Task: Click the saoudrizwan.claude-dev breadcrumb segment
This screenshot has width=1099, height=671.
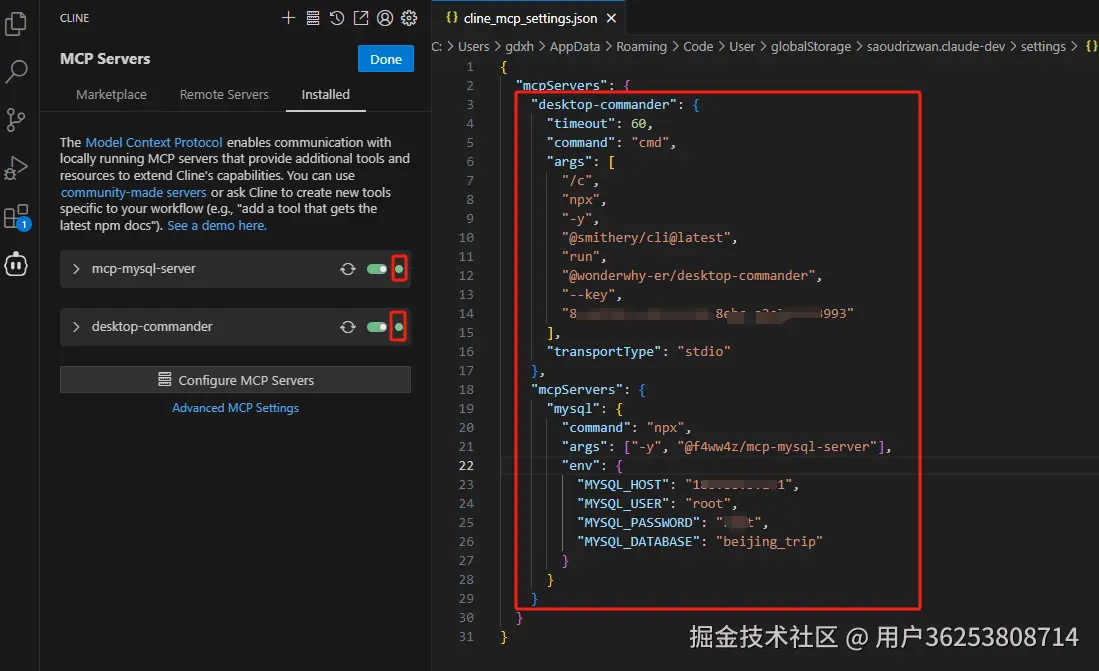Action: click(x=936, y=46)
